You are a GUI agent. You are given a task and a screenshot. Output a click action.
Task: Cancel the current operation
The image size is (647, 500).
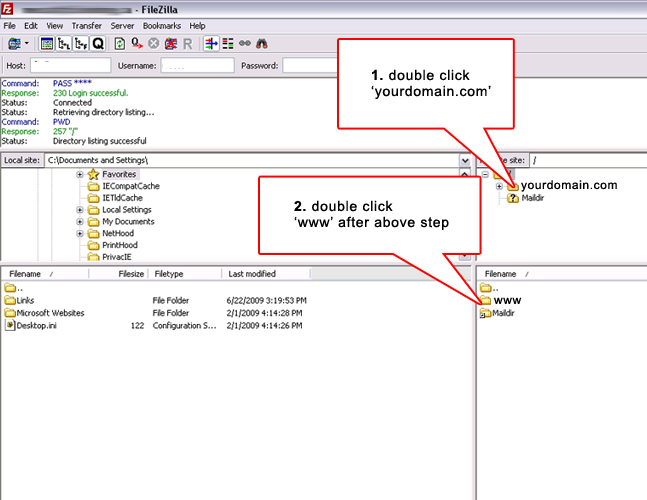(153, 43)
